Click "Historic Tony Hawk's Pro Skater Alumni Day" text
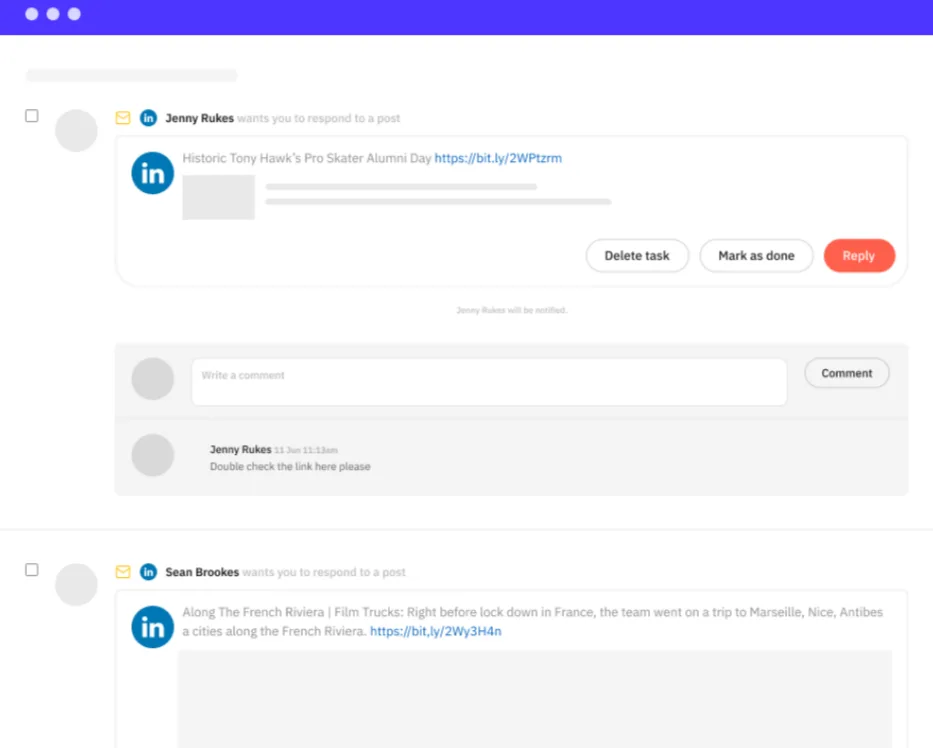 coord(306,158)
